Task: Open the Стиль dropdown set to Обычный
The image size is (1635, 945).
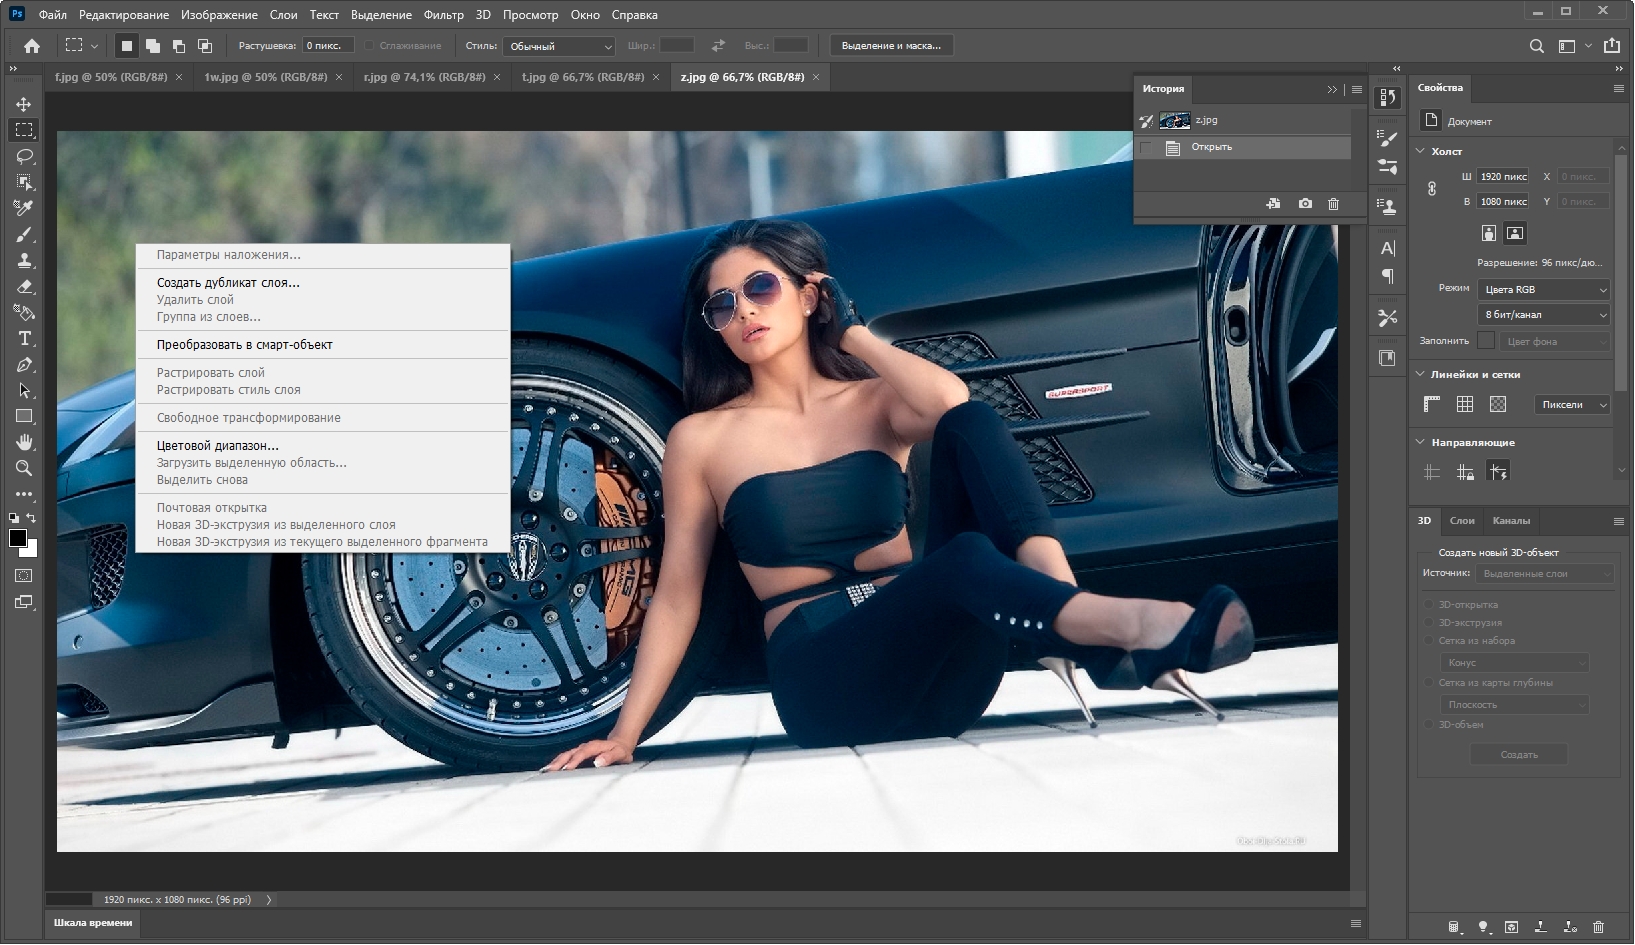Action: (559, 46)
